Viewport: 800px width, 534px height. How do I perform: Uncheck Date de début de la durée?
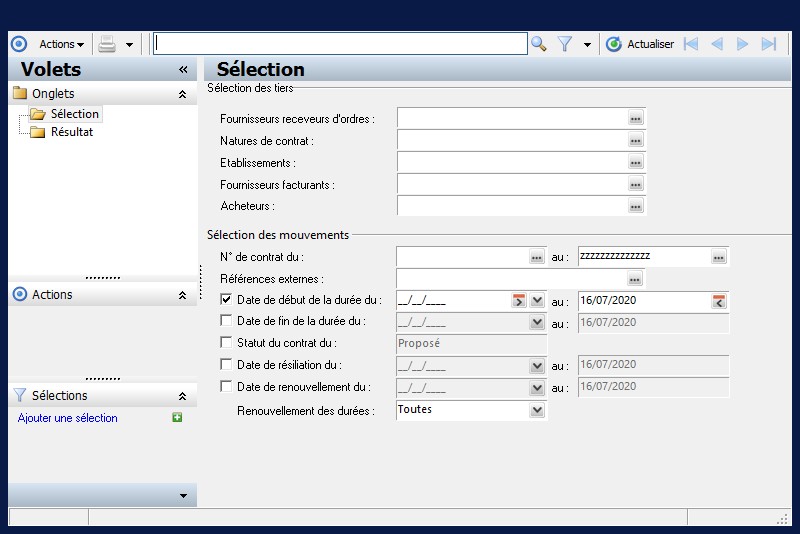point(226,299)
